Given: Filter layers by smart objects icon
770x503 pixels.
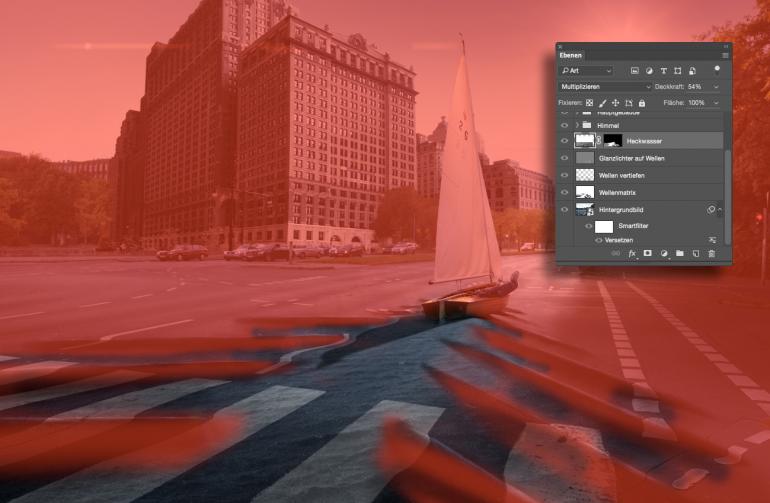Looking at the screenshot, I should pos(692,71).
